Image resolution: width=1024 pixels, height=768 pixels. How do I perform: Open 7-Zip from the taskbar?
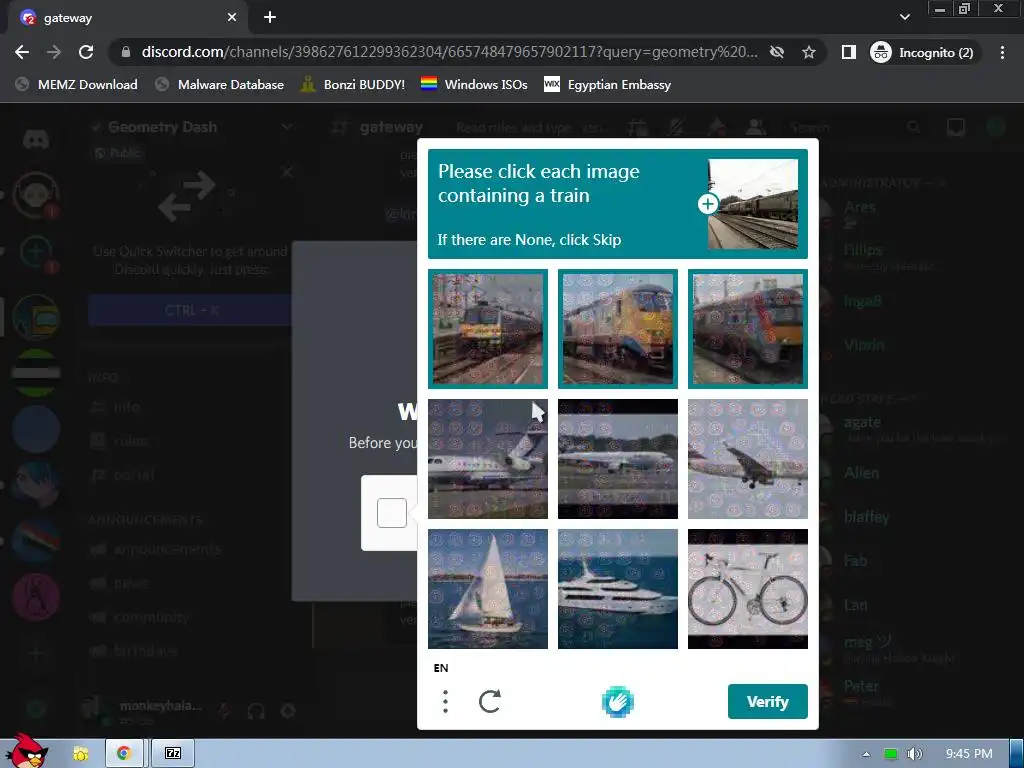pos(172,753)
